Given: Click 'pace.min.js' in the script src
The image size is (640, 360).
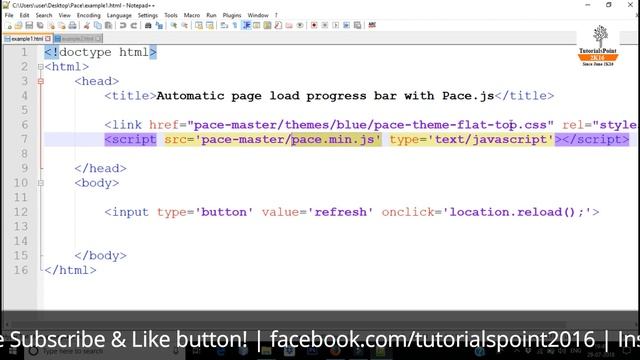Looking at the screenshot, I should pos(333,140).
